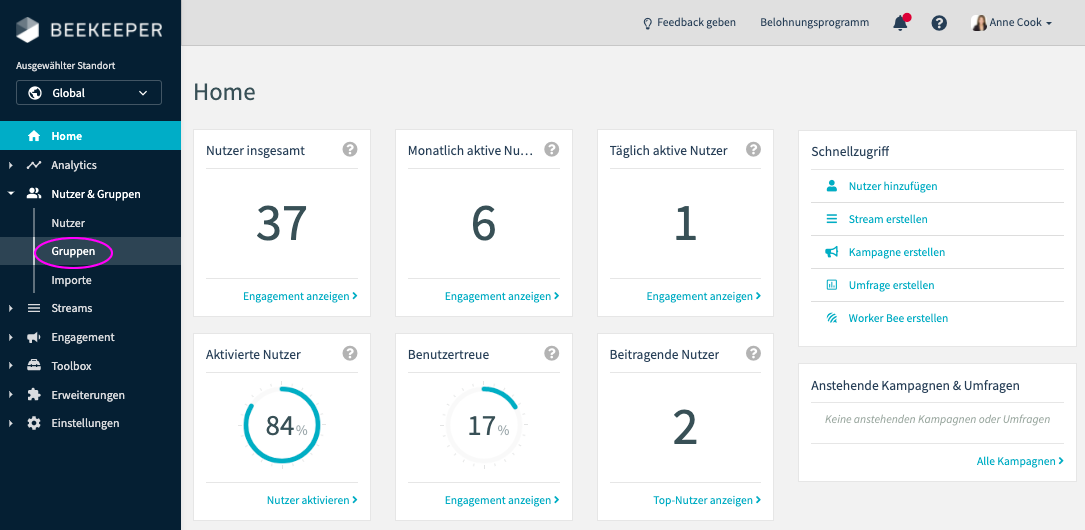Open the notifications bell icon
This screenshot has width=1085, height=530.
[x=900, y=23]
